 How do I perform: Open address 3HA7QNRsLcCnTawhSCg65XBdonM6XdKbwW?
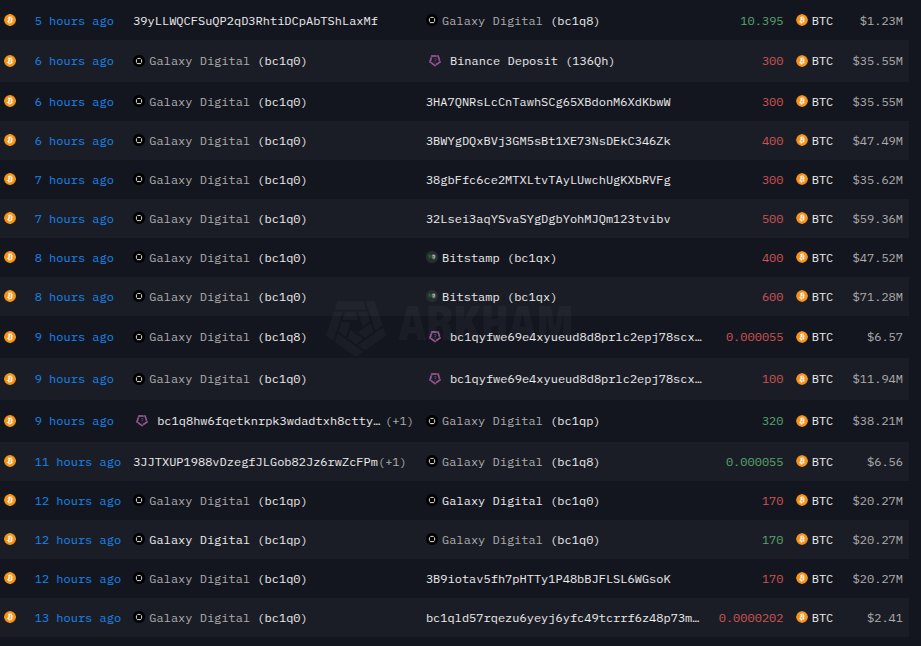(x=548, y=102)
